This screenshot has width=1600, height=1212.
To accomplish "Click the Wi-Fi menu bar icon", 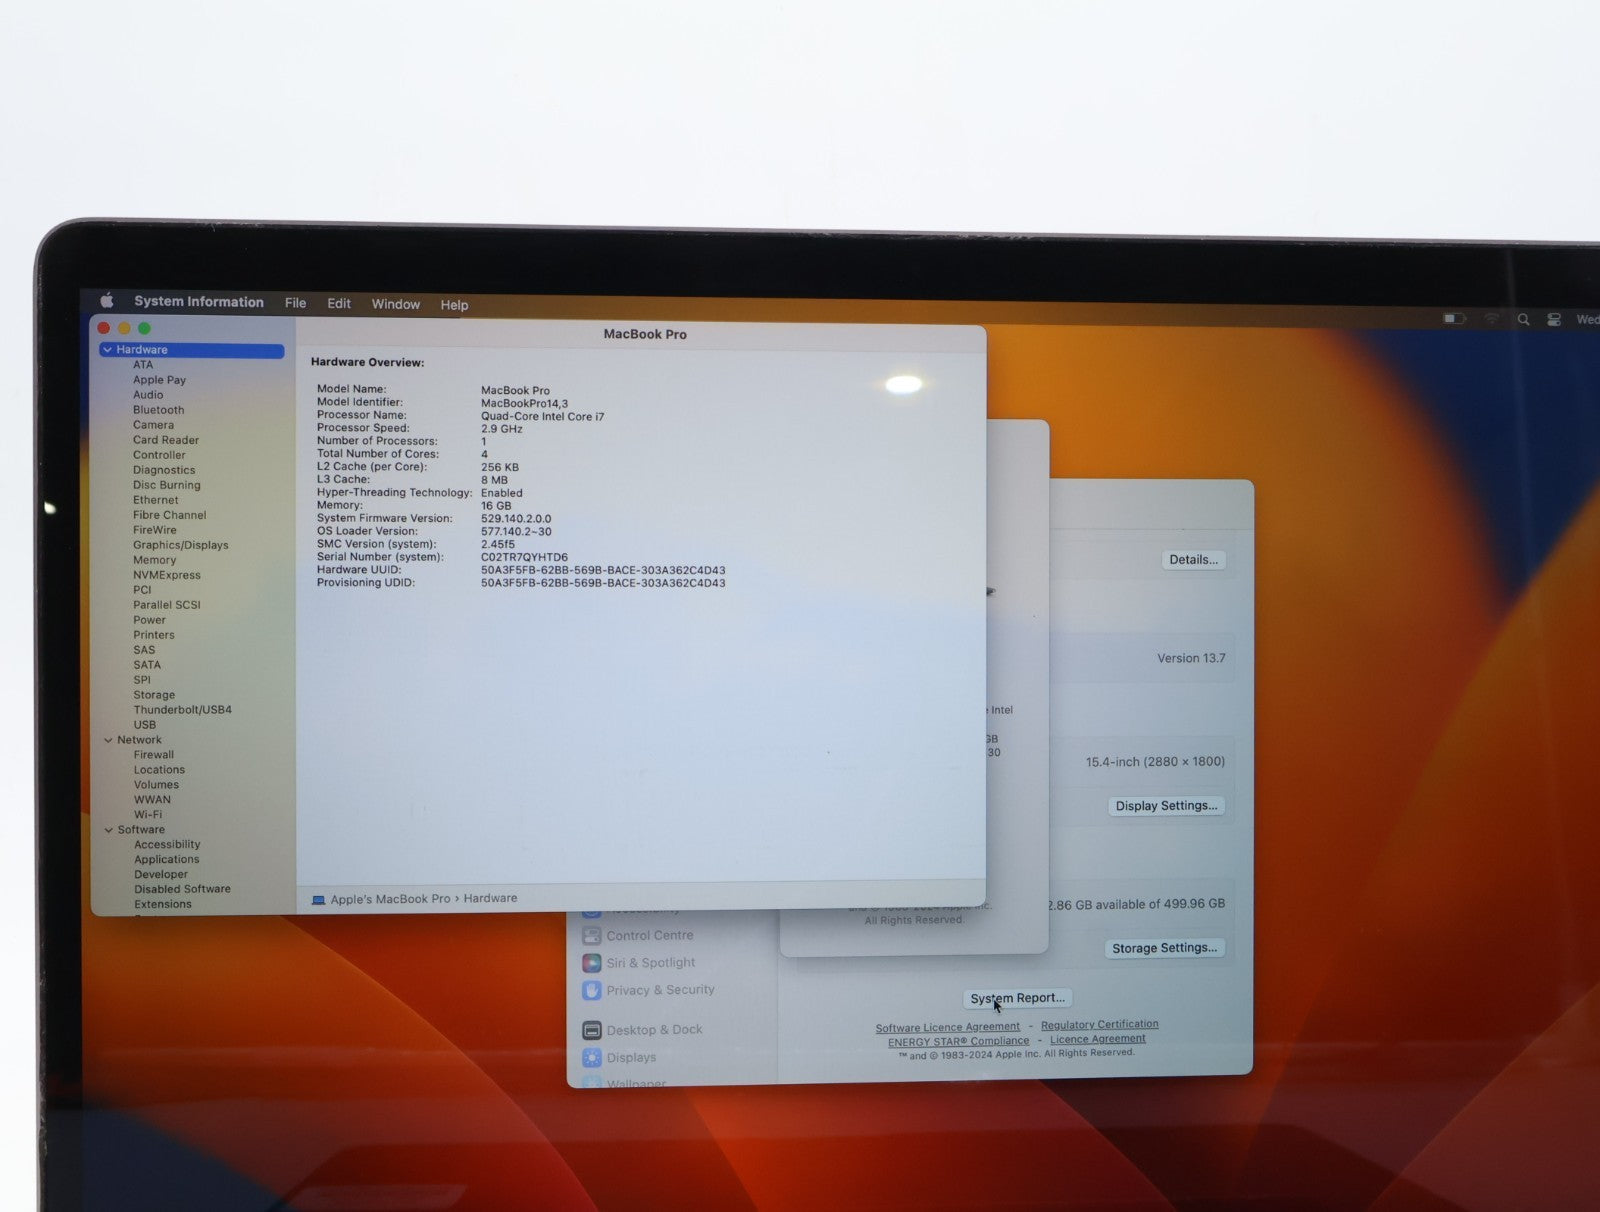I will coord(1491,319).
